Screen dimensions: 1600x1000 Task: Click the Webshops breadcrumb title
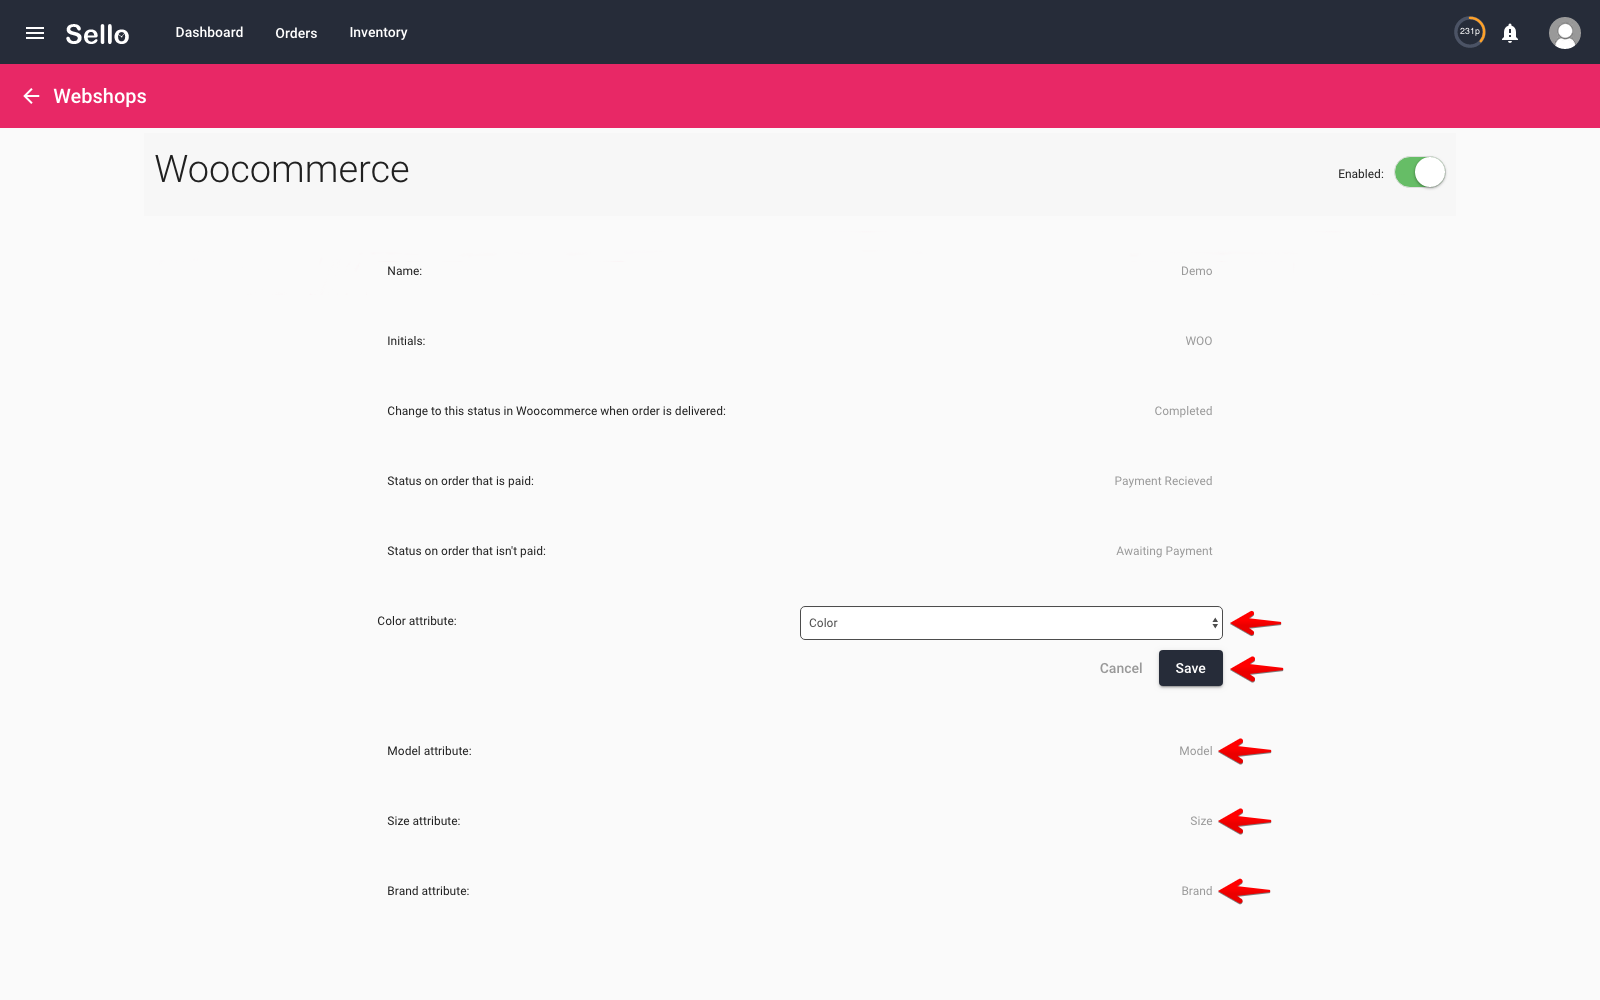100,96
